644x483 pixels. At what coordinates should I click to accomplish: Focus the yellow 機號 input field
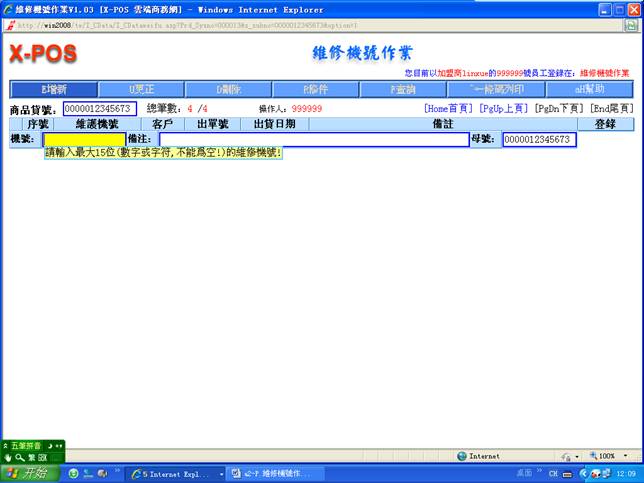coord(83,140)
